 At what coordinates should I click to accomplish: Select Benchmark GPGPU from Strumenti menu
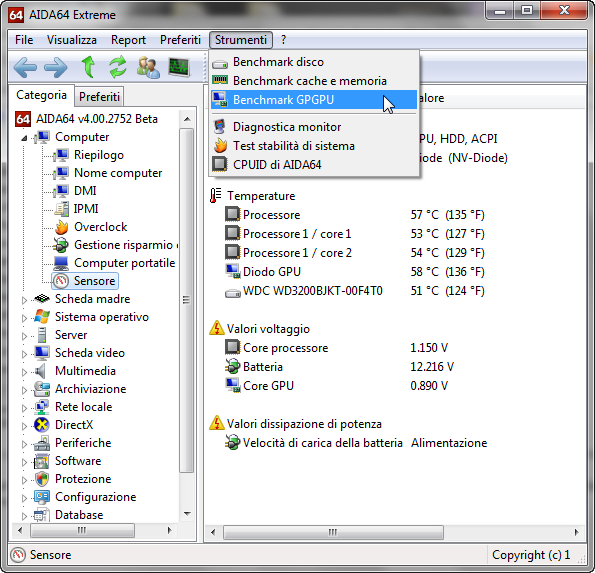coord(314,99)
